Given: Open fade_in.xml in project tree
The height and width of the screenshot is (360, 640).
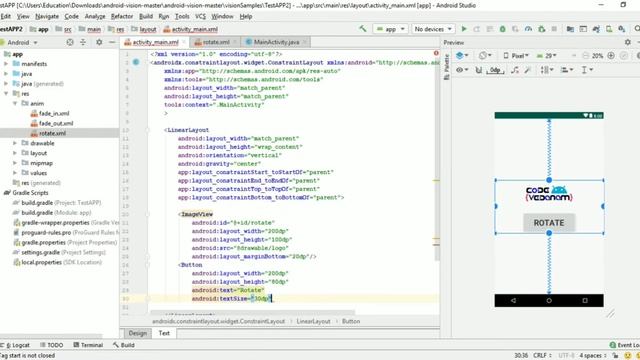Looking at the screenshot, I should point(50,113).
